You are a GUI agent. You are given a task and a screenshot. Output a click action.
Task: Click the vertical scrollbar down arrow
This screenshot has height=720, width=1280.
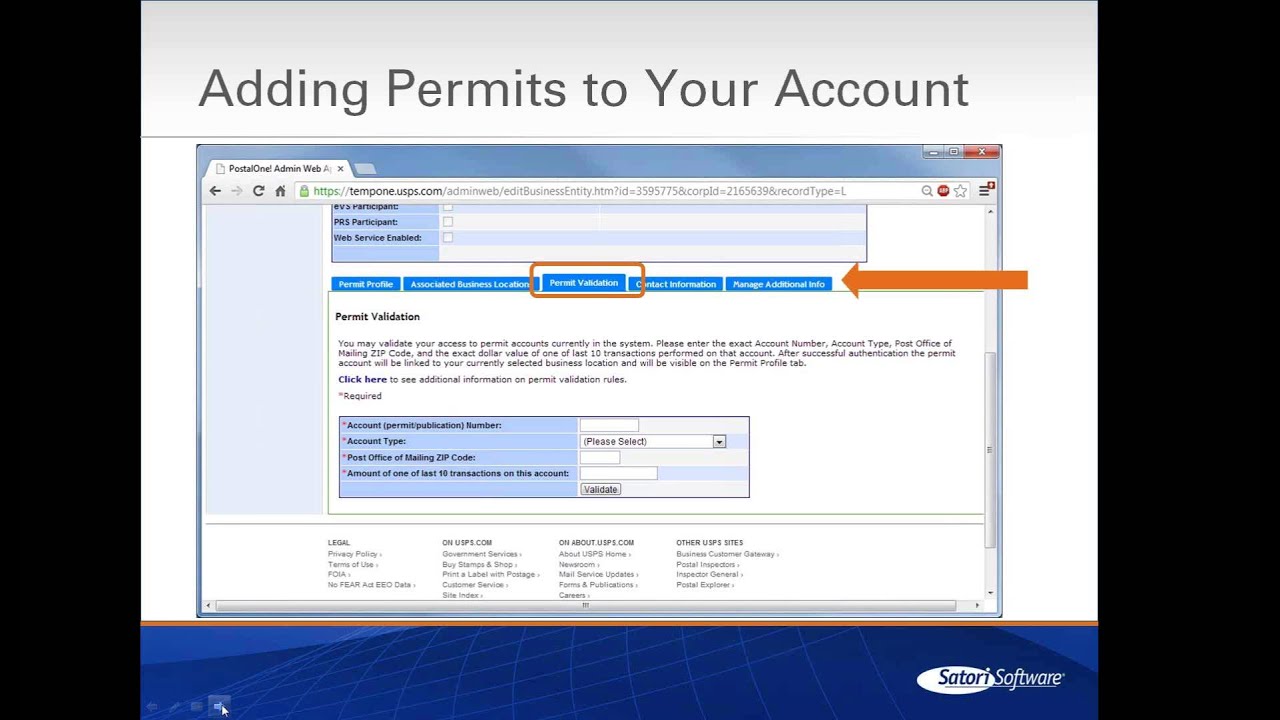click(990, 593)
